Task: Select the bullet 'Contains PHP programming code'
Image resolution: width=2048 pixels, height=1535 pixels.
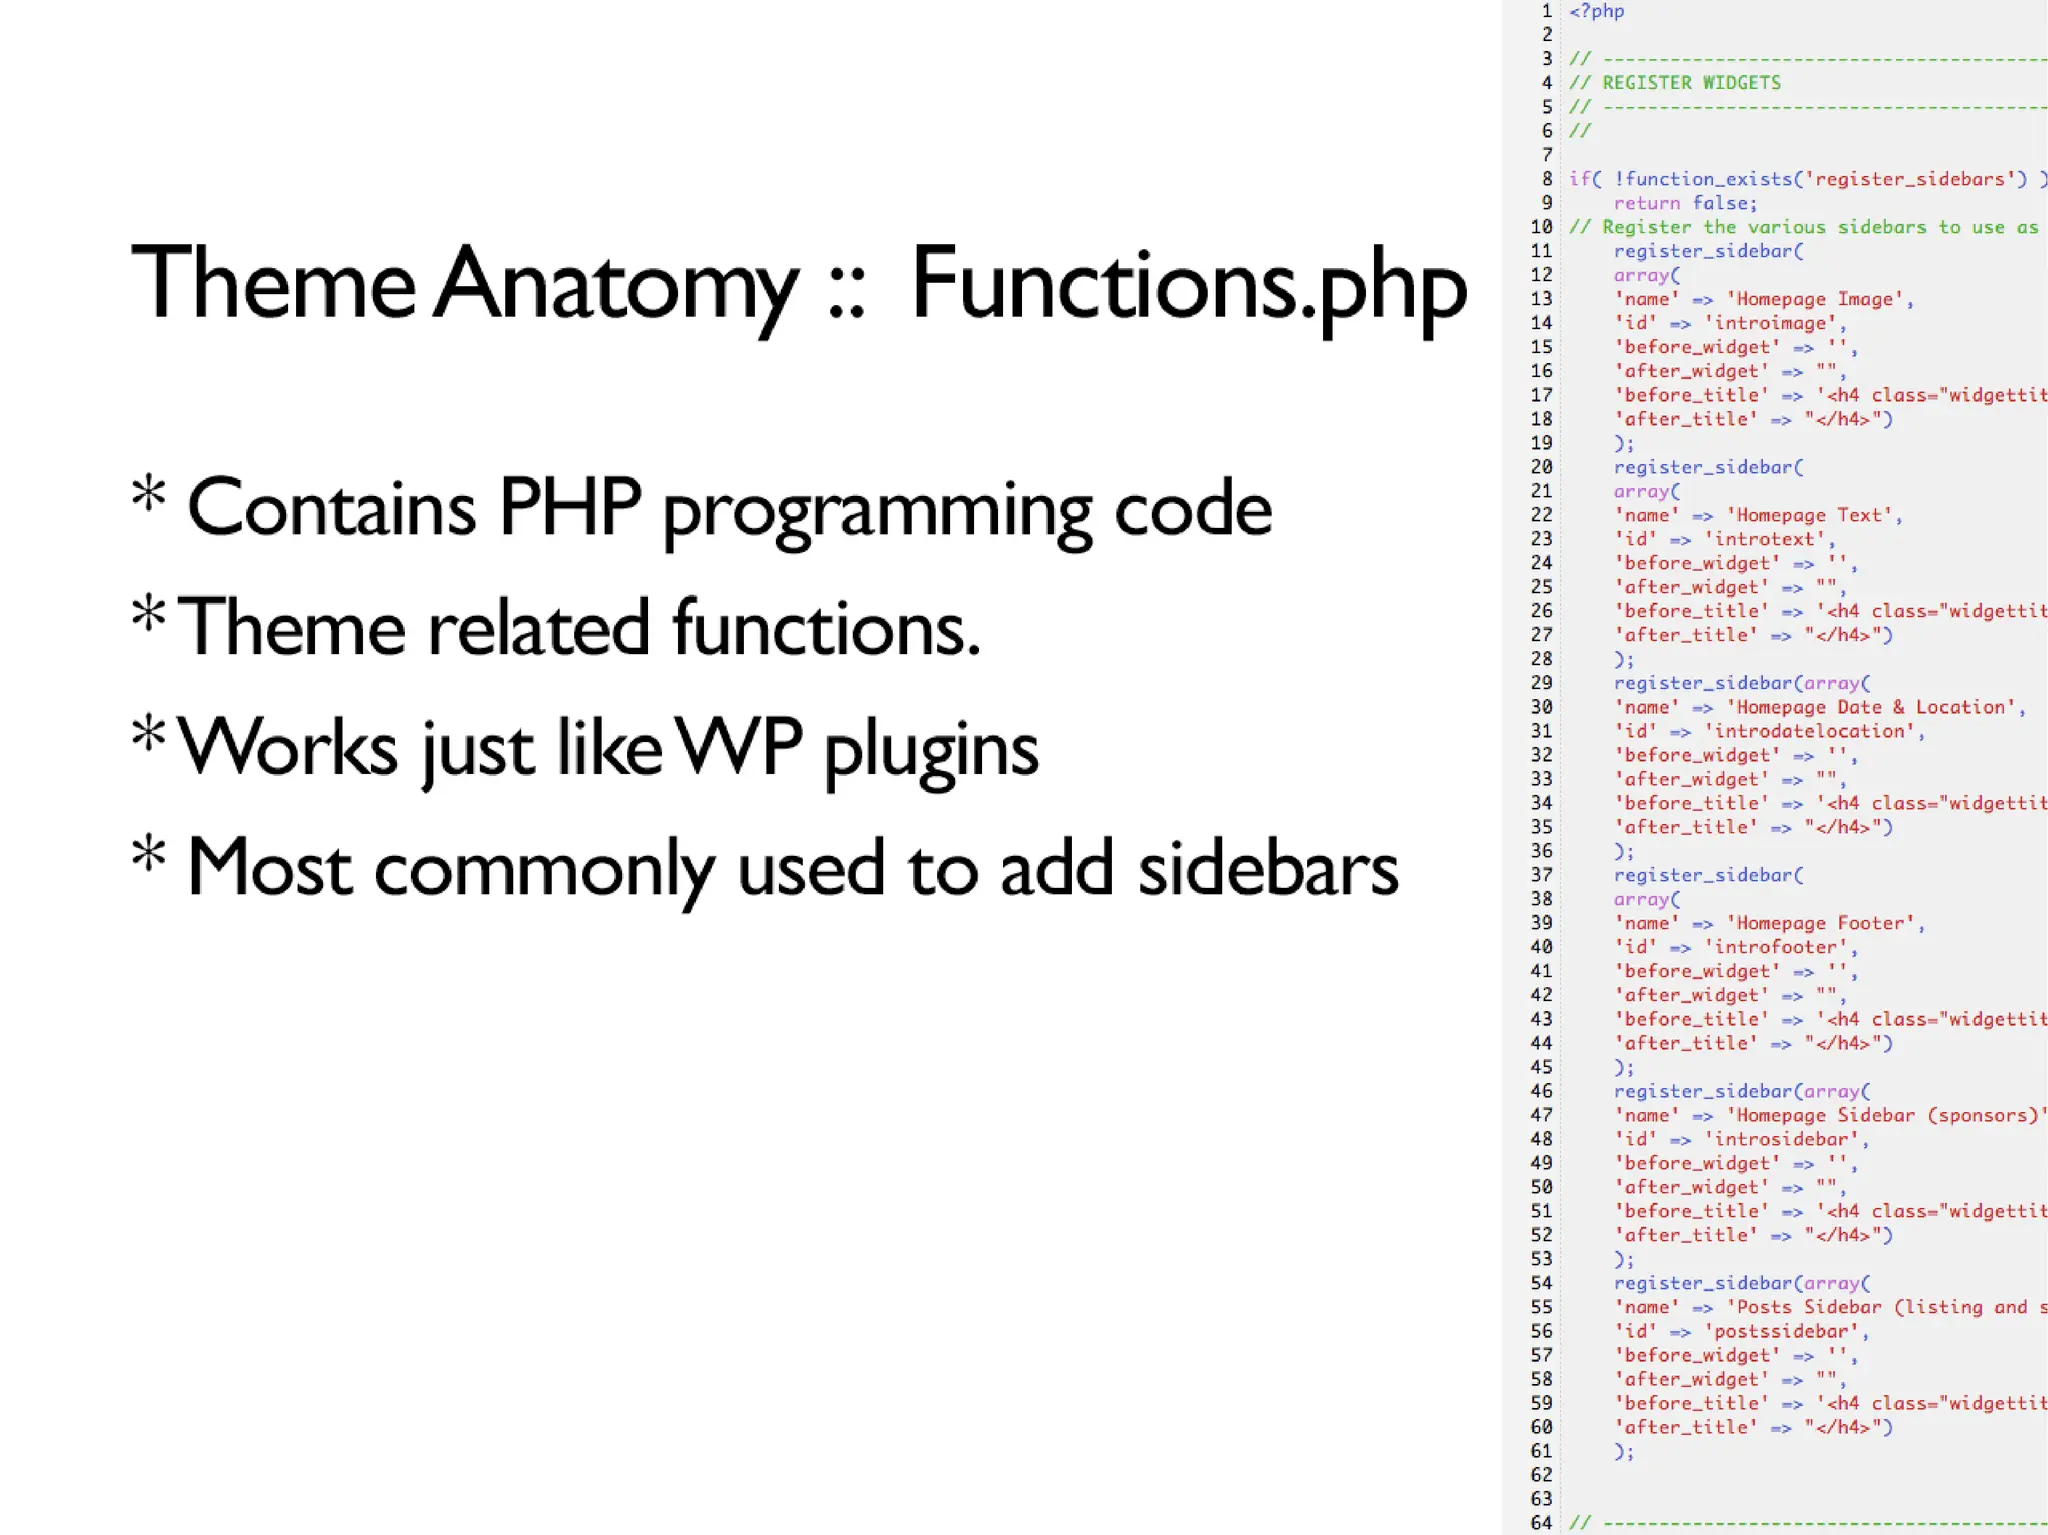Action: 701,510
